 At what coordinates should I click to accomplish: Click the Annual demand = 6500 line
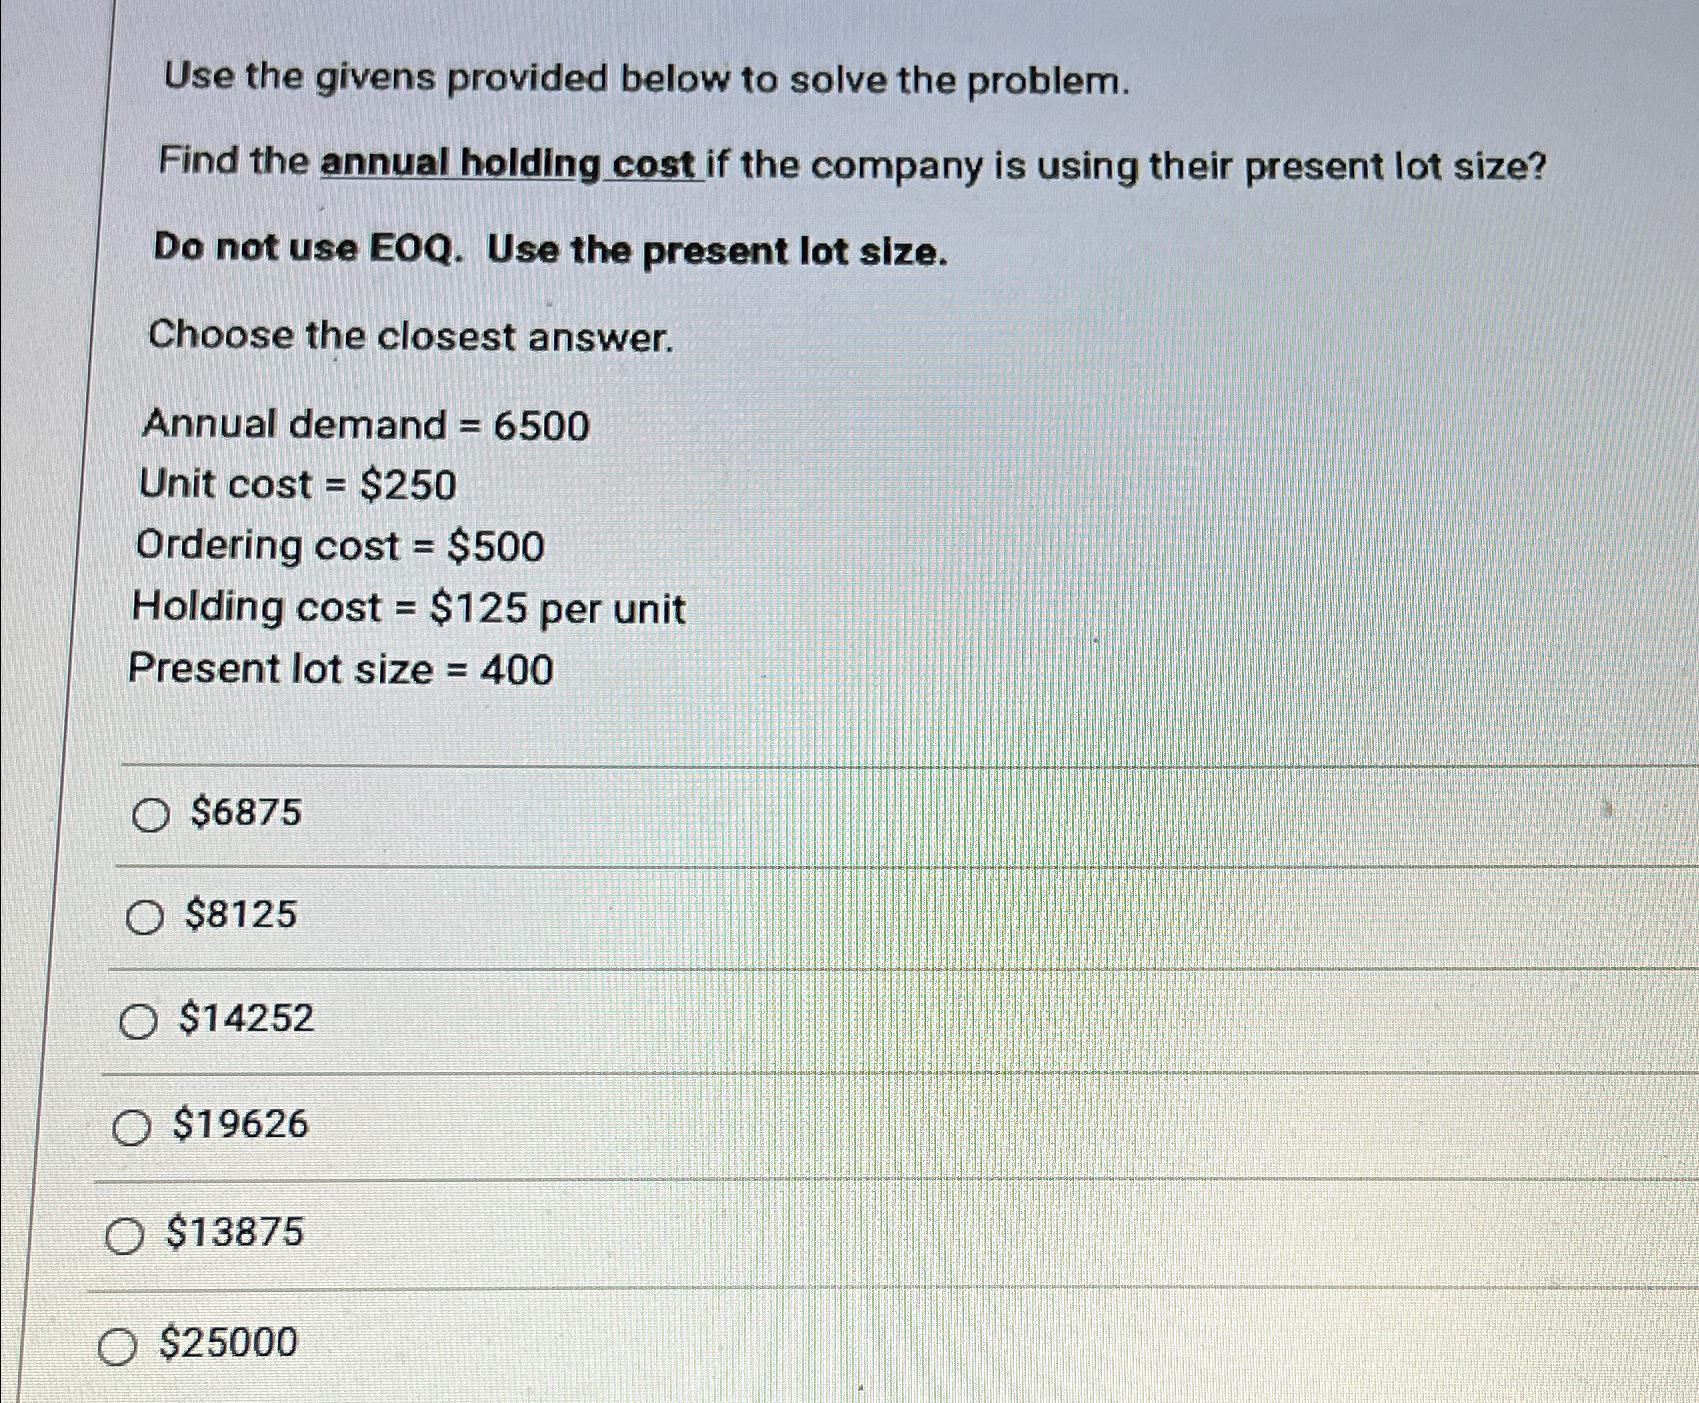tap(365, 425)
